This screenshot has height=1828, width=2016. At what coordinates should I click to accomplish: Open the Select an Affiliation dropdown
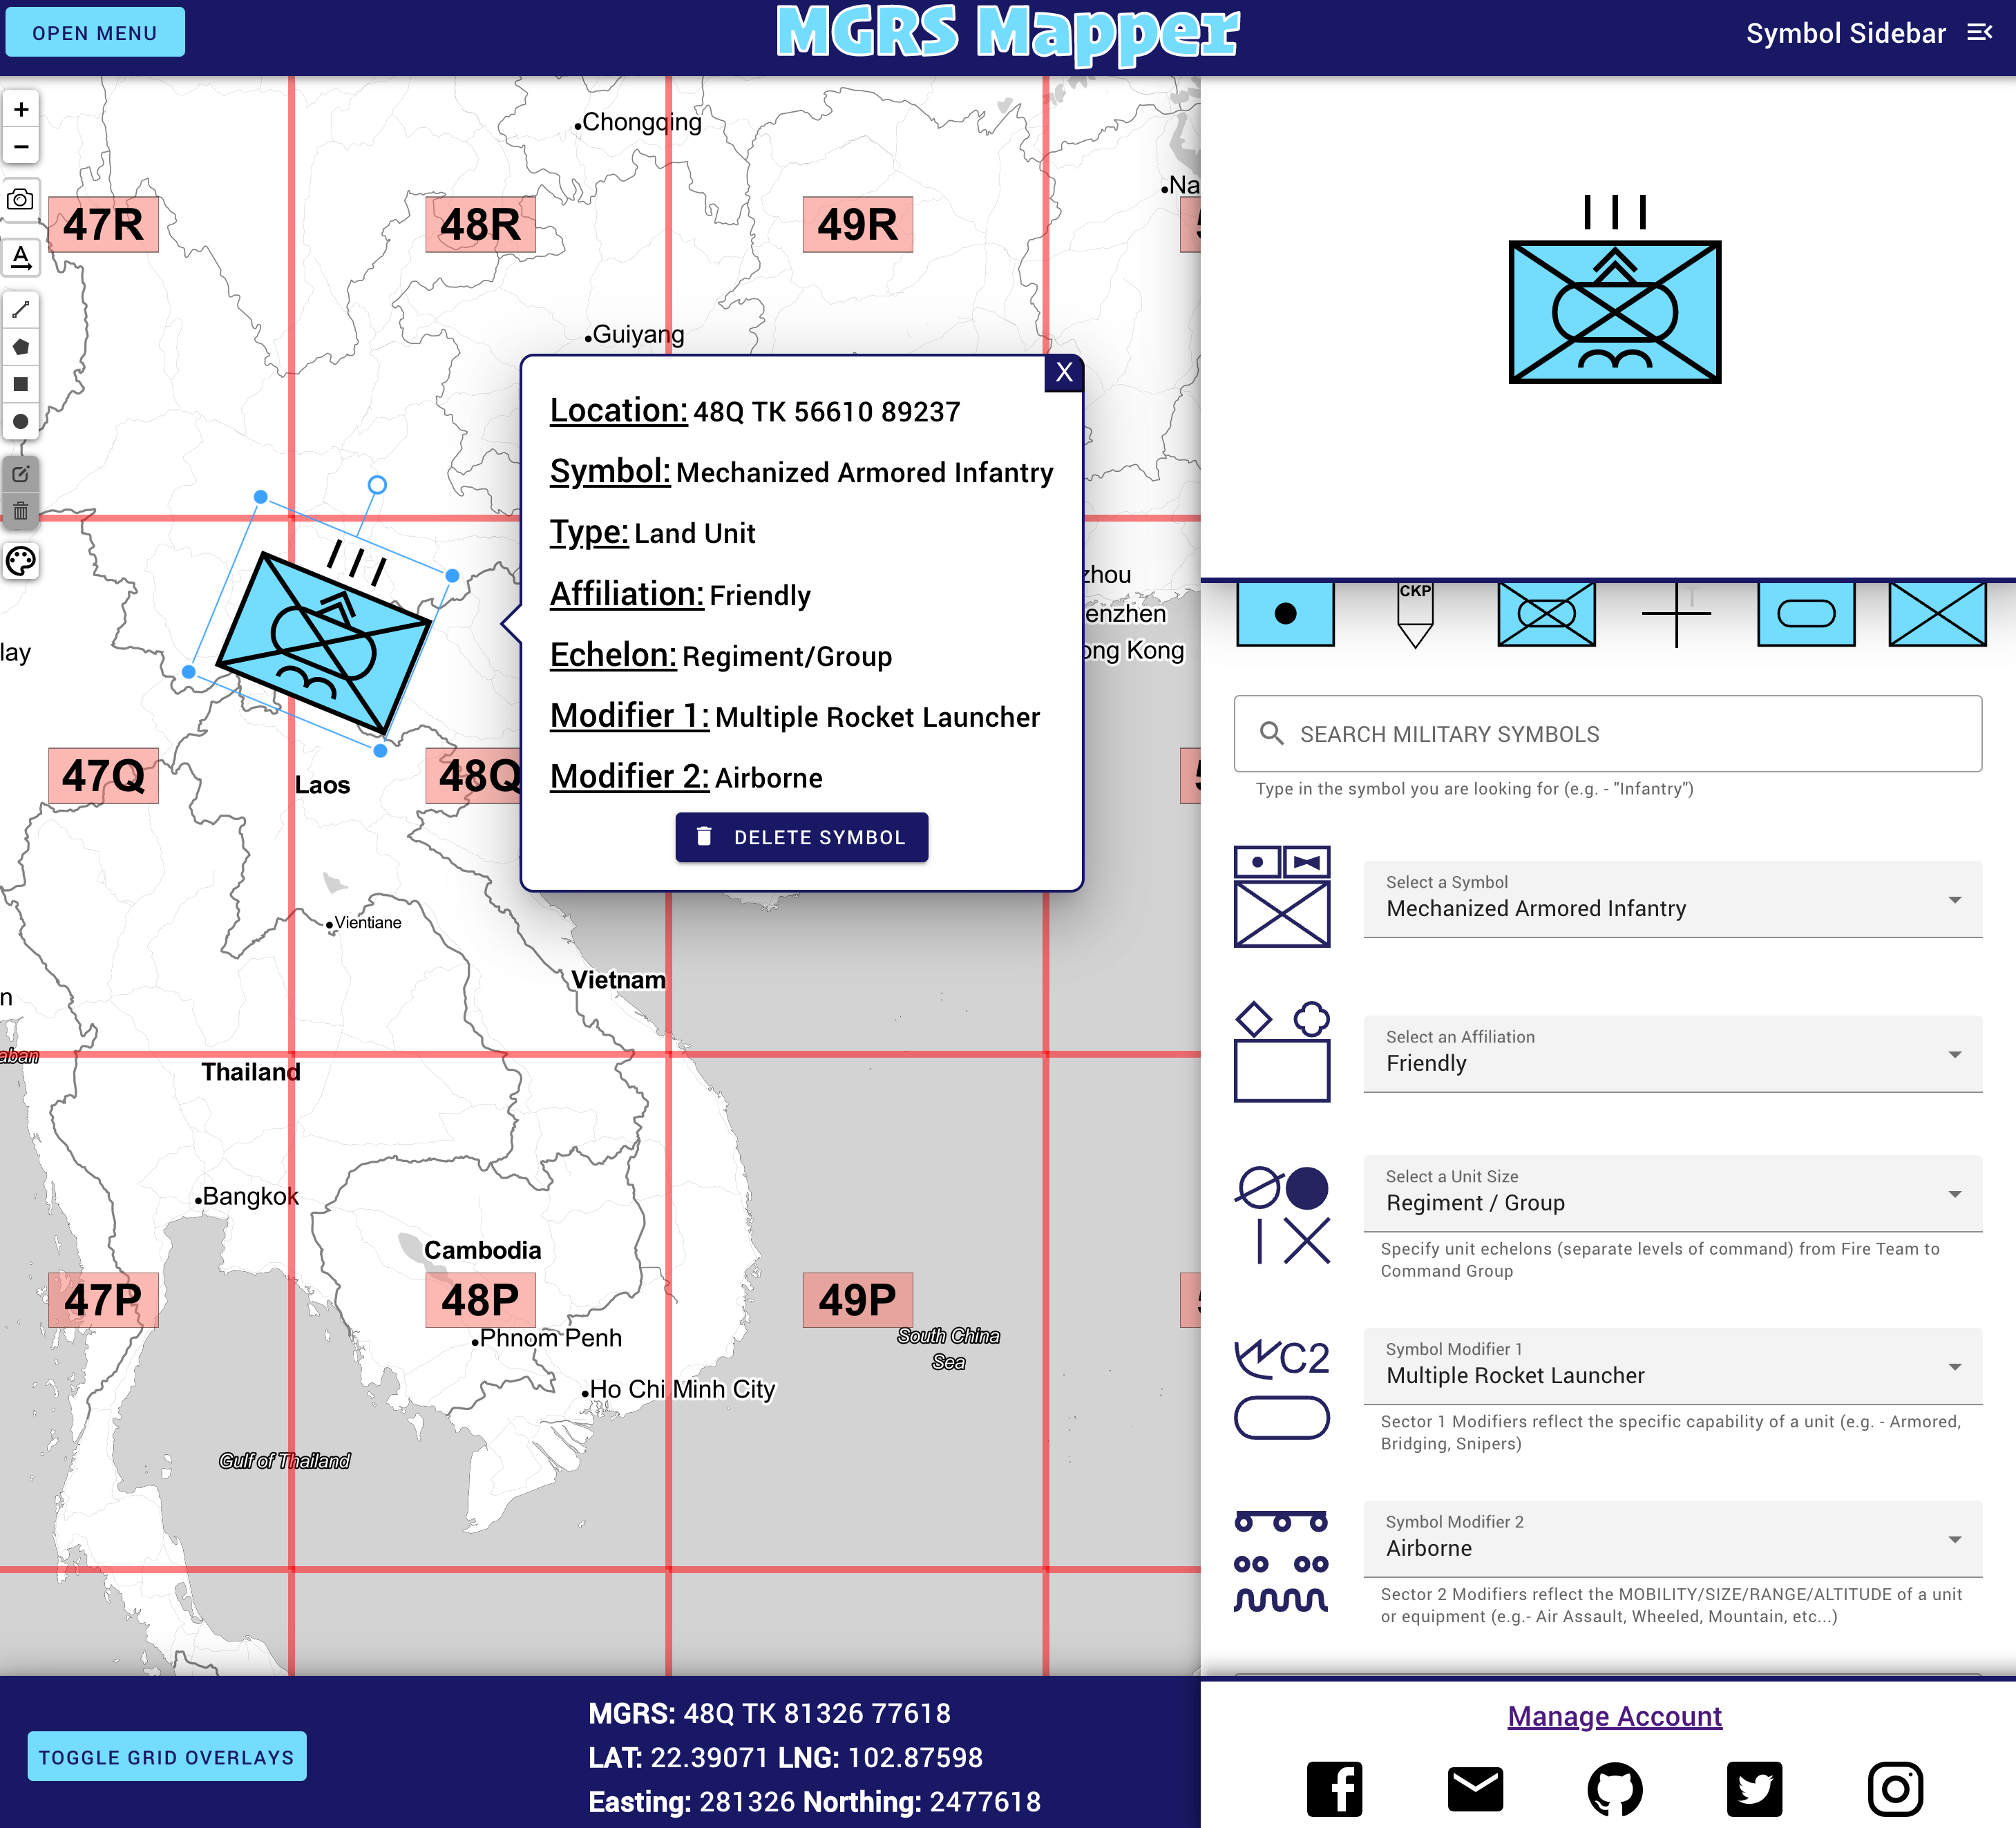(x=1671, y=1054)
